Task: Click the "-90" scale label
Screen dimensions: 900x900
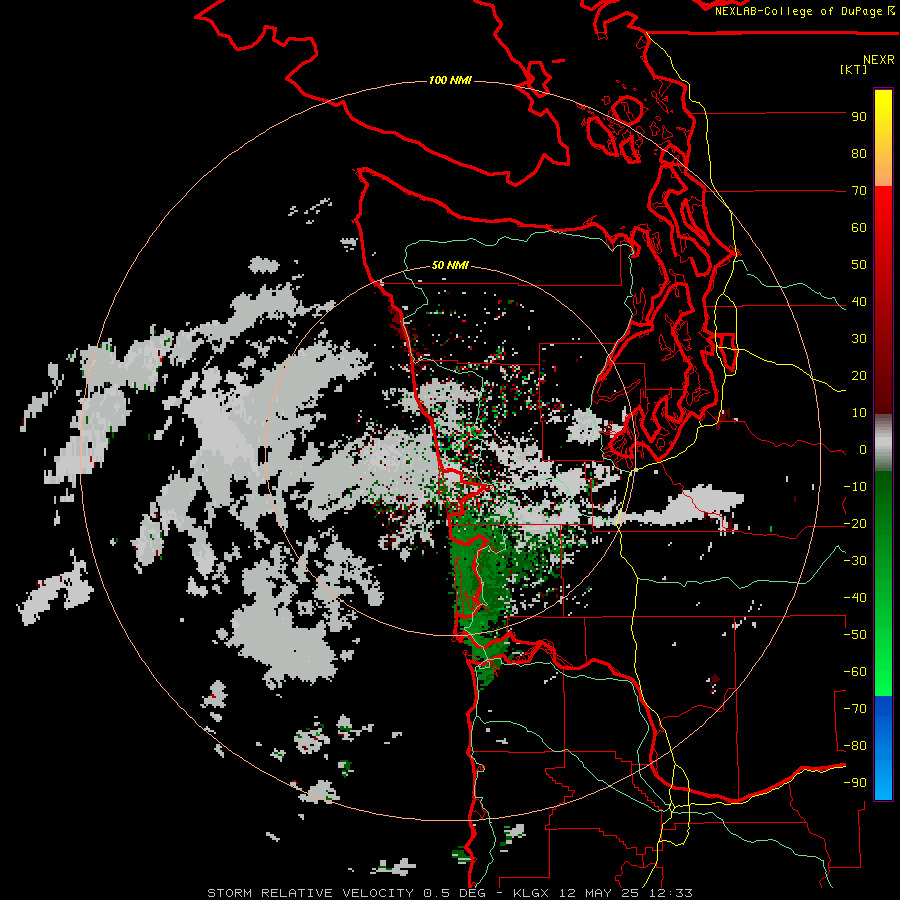Action: (x=855, y=783)
